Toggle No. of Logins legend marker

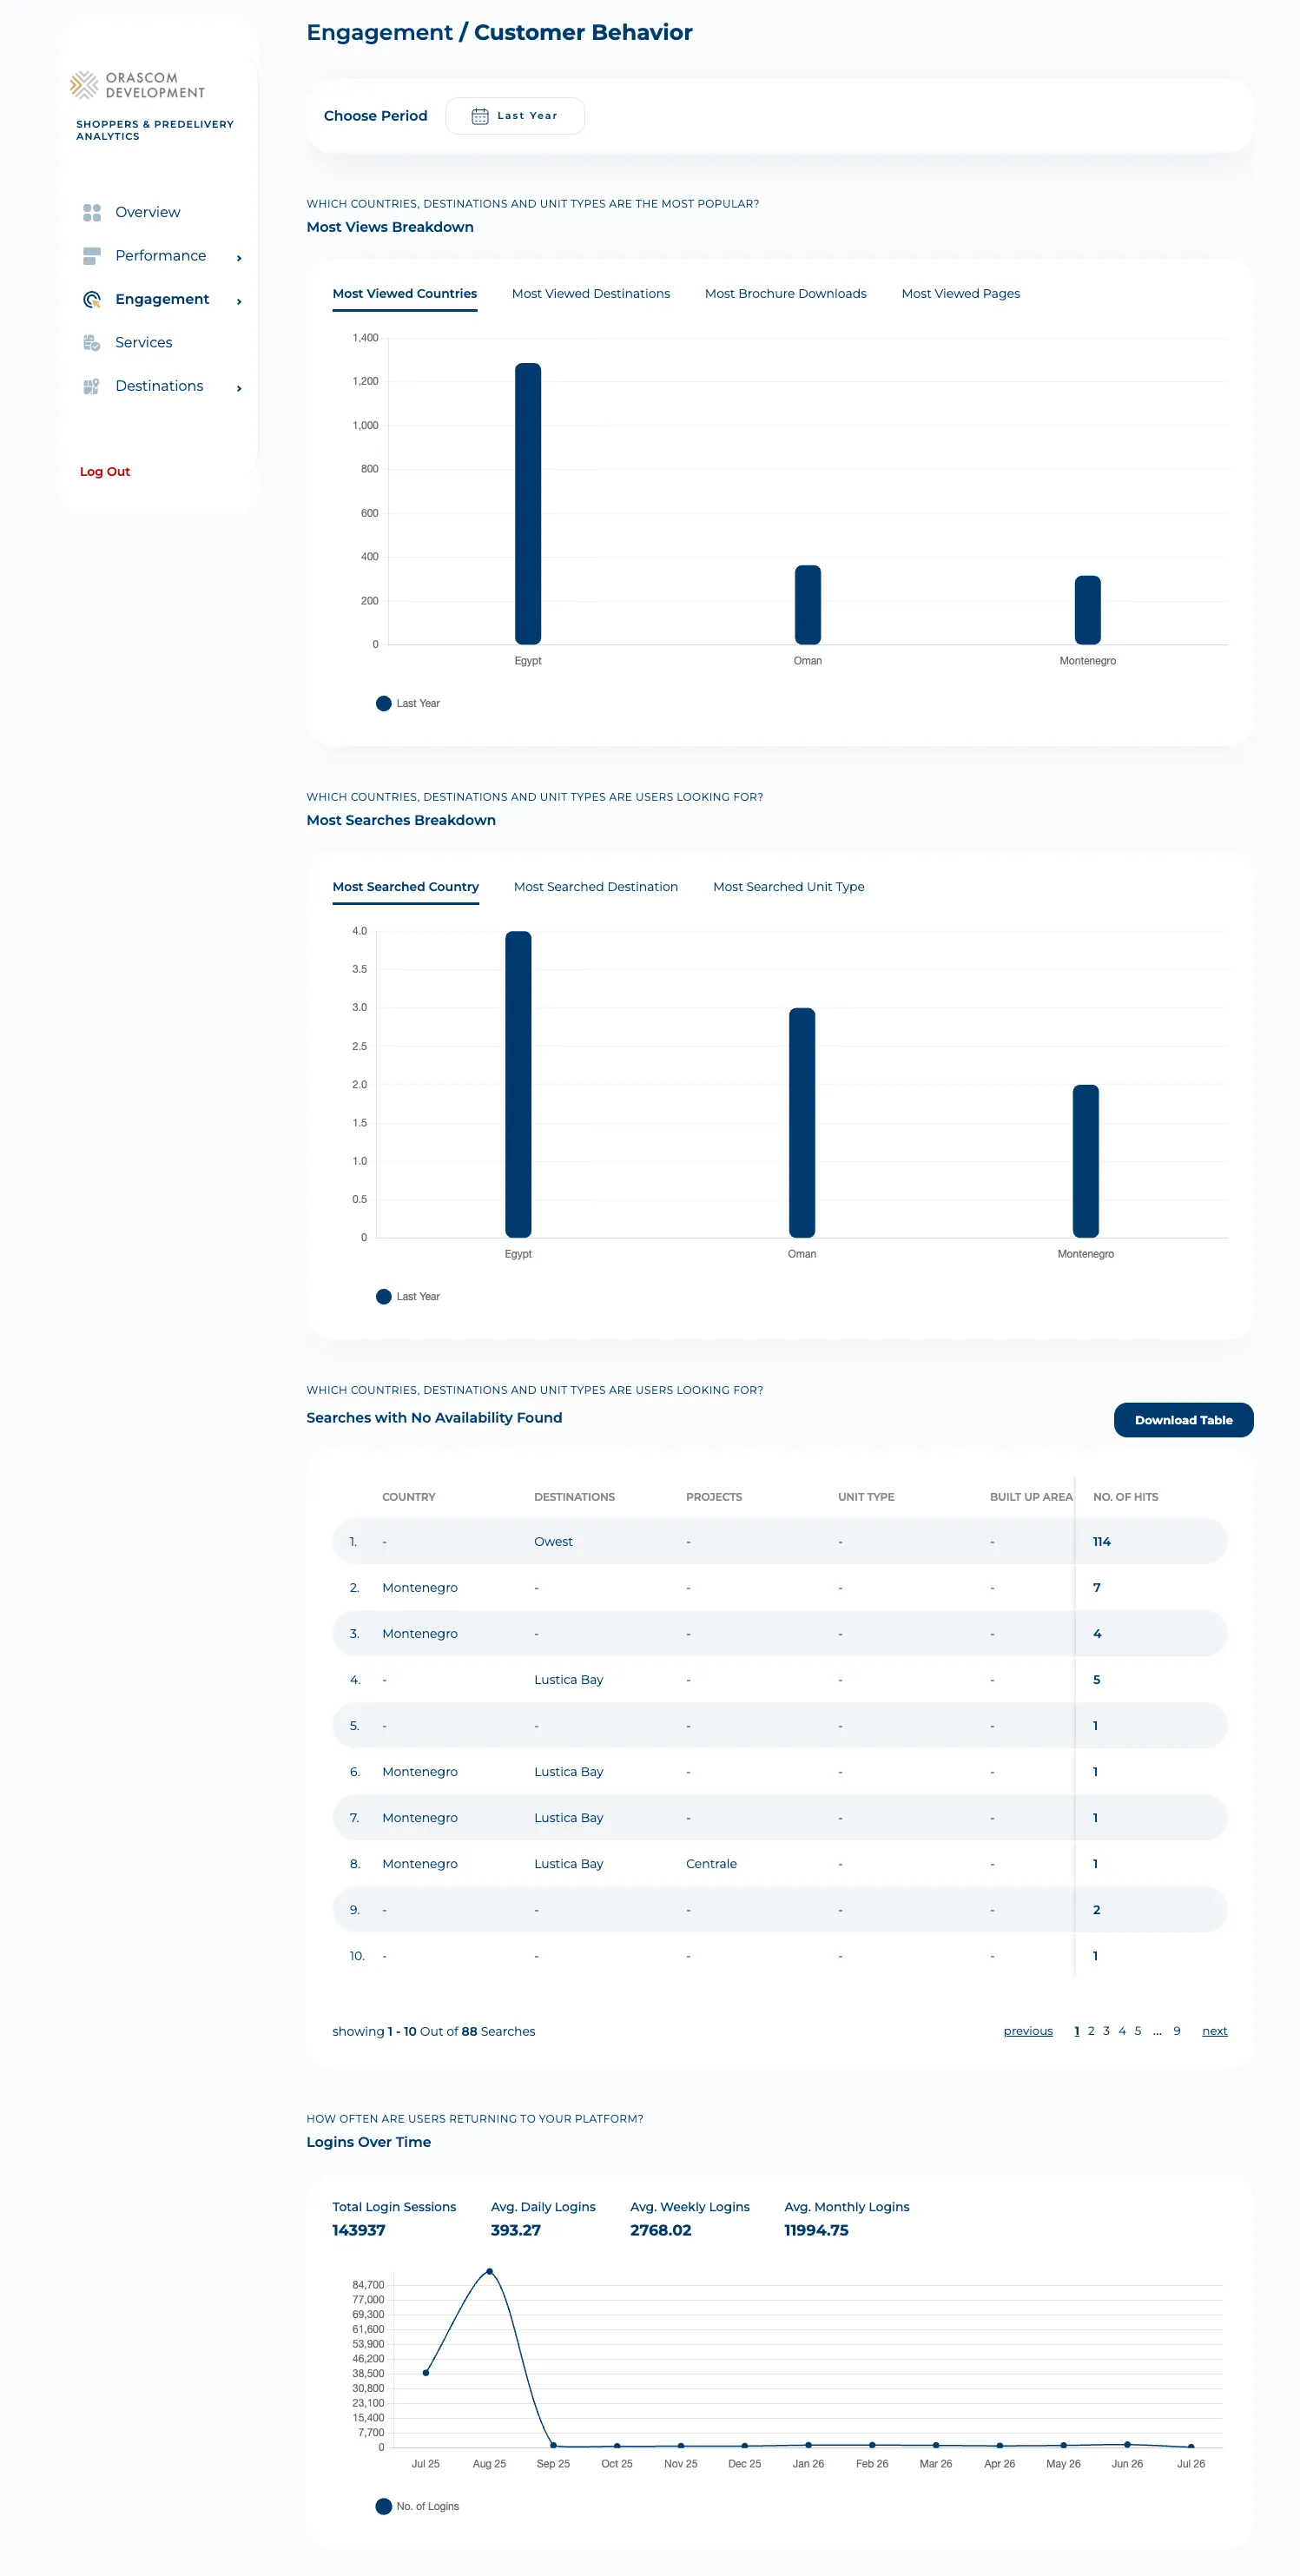[x=383, y=2506]
